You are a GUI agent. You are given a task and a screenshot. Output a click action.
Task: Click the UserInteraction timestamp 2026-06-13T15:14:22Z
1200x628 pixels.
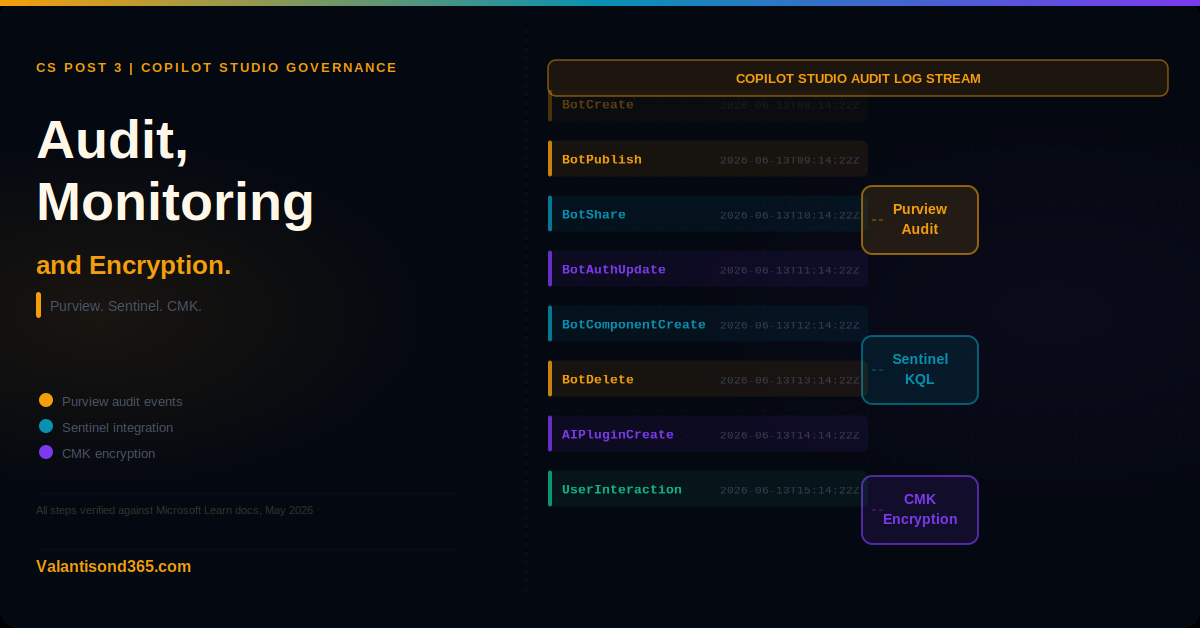790,490
